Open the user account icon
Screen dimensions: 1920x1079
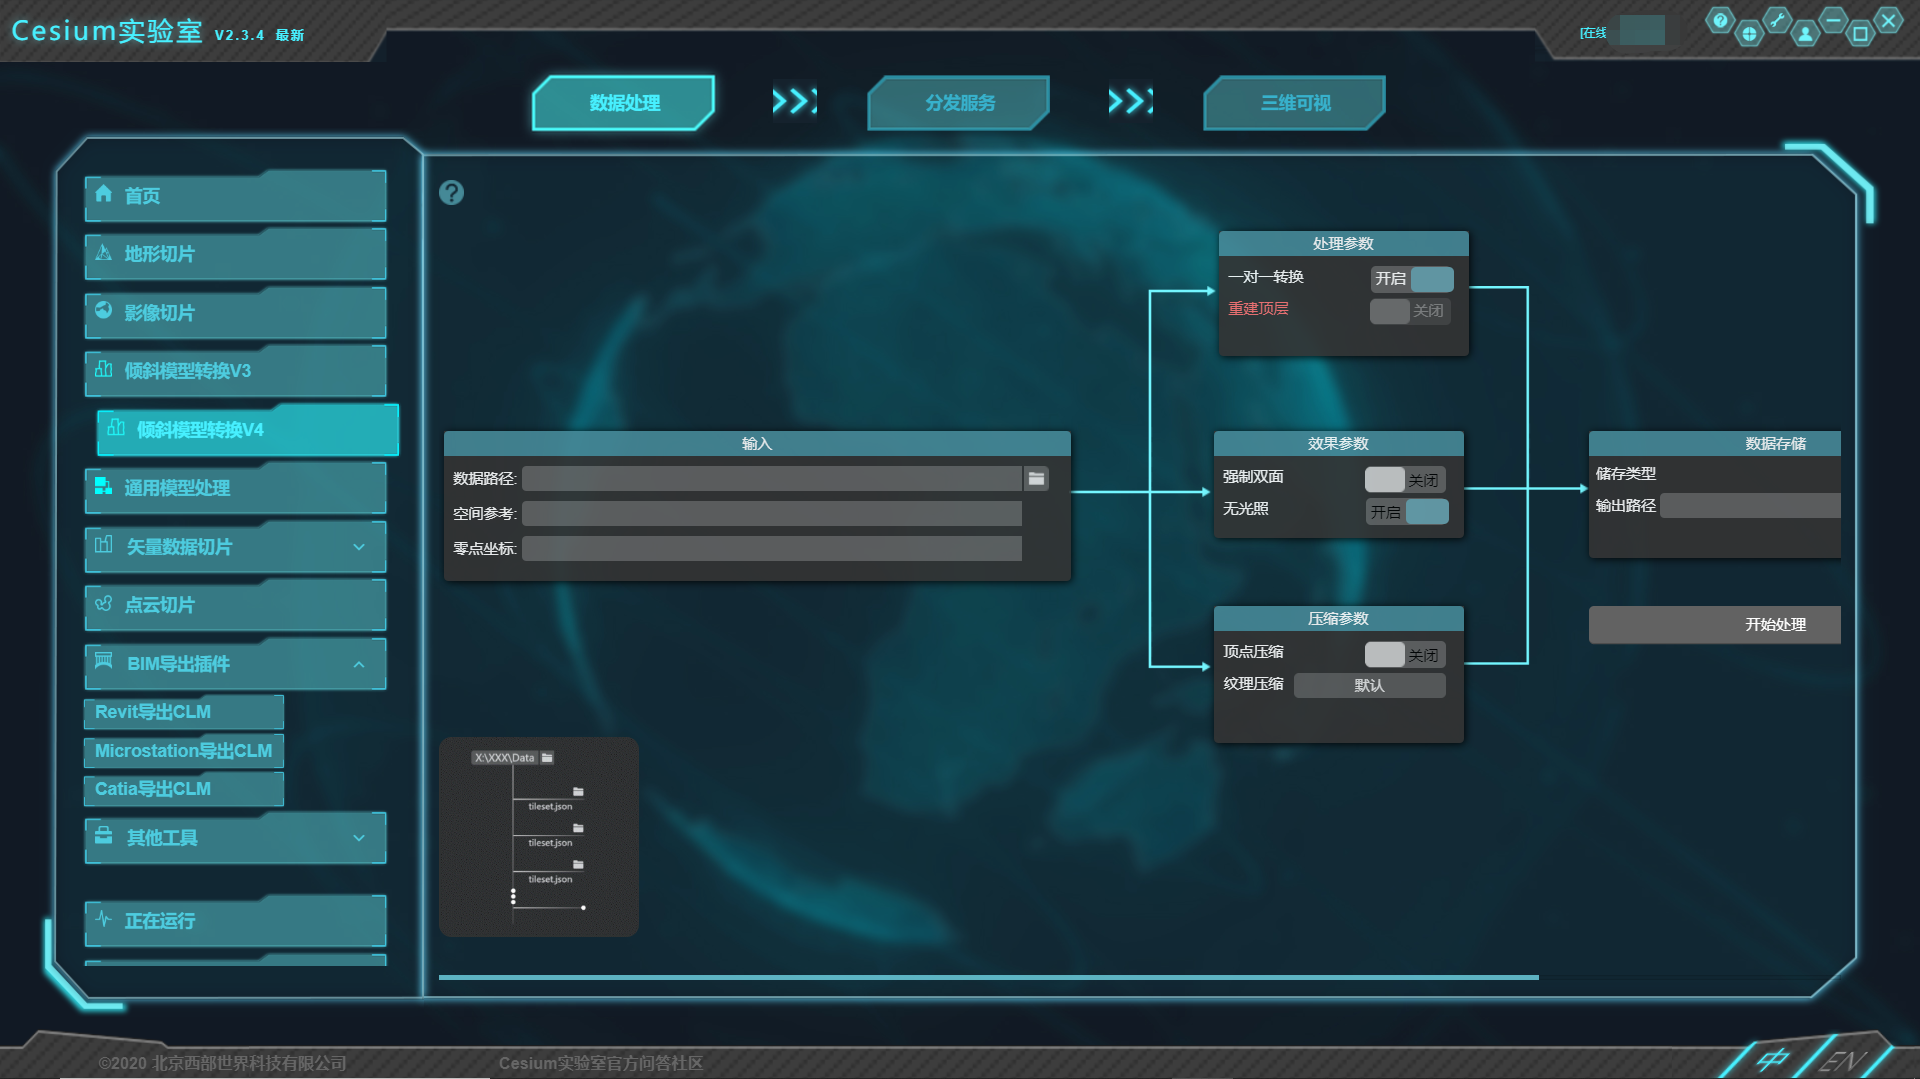1805,34
